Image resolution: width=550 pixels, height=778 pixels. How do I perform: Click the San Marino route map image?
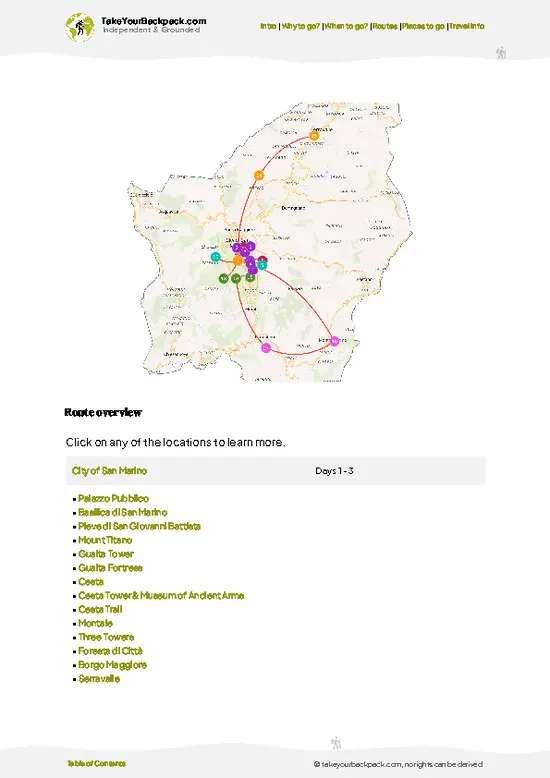[270, 242]
